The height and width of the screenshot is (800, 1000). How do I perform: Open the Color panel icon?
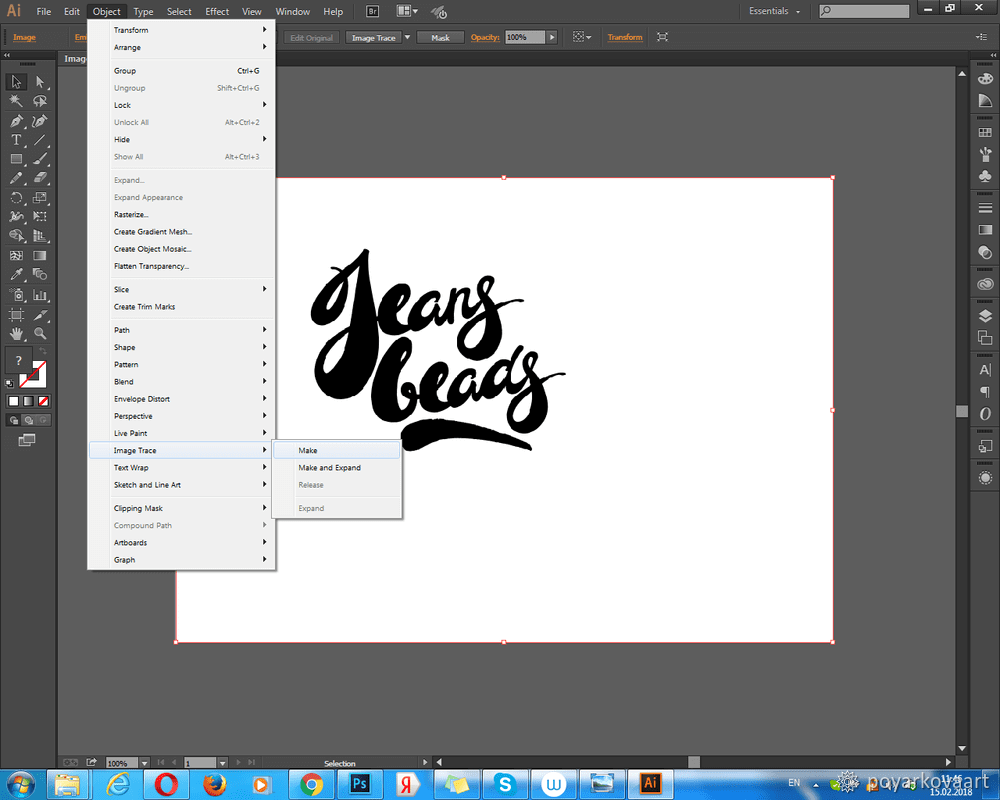(985, 79)
